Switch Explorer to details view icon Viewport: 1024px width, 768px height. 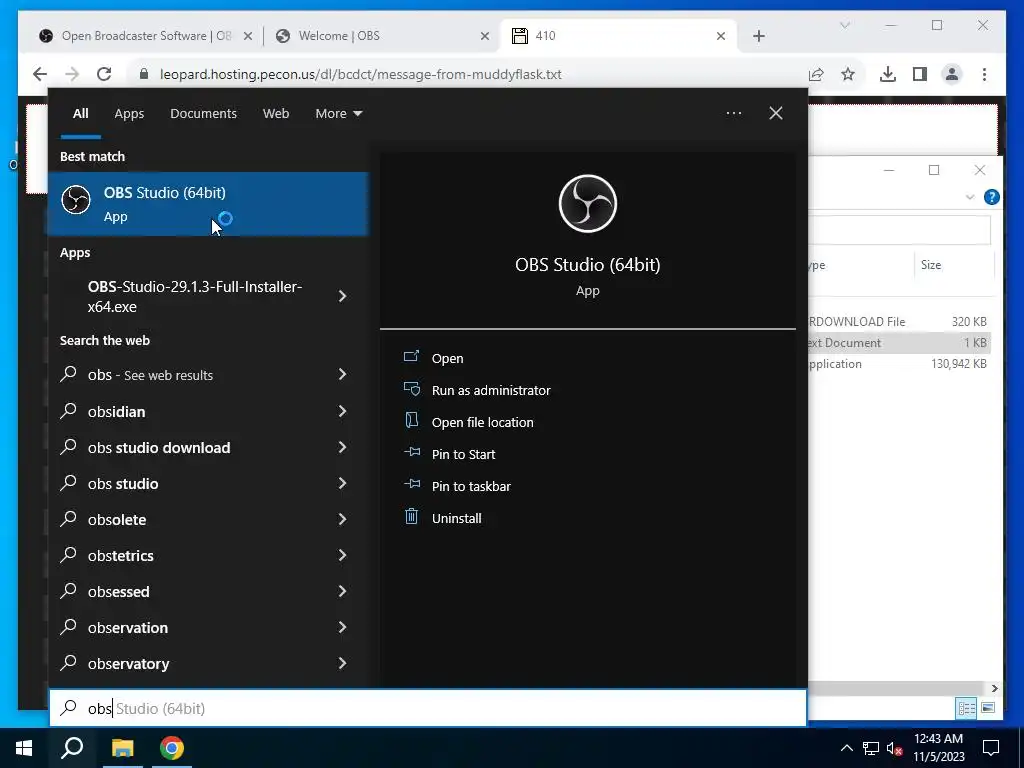tap(966, 708)
